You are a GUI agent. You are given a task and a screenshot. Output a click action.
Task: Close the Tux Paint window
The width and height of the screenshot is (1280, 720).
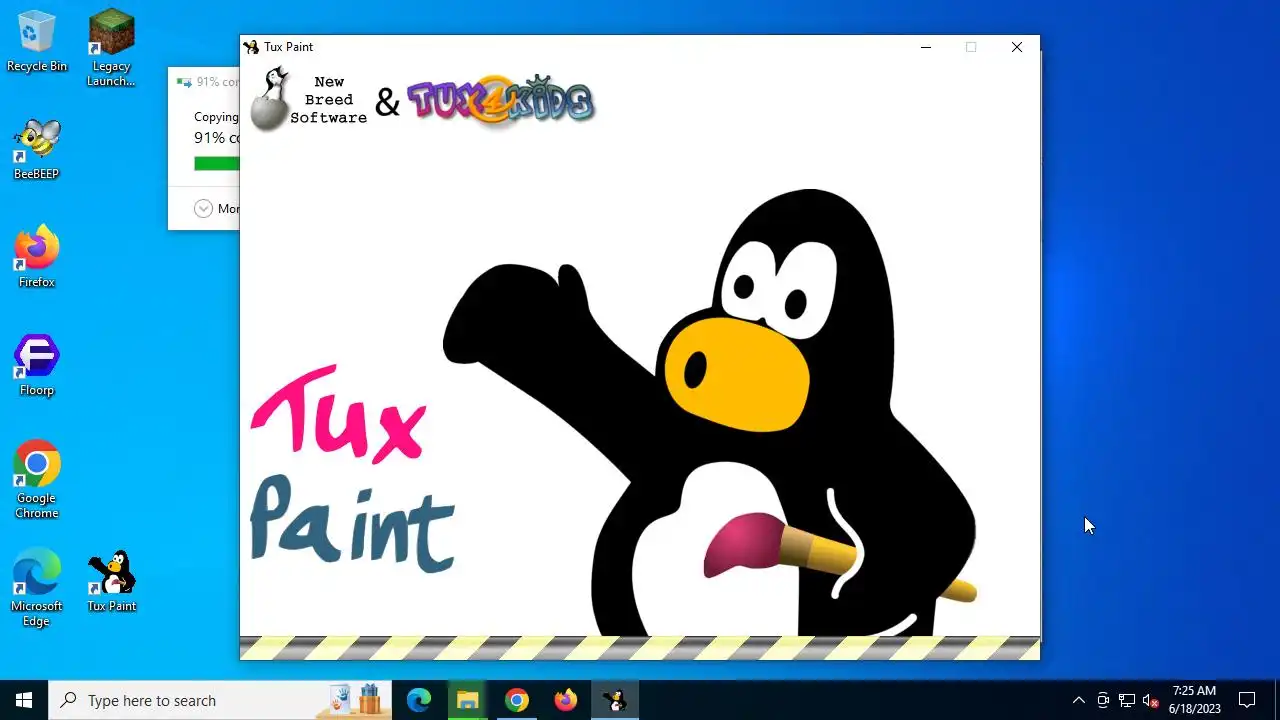(1016, 47)
